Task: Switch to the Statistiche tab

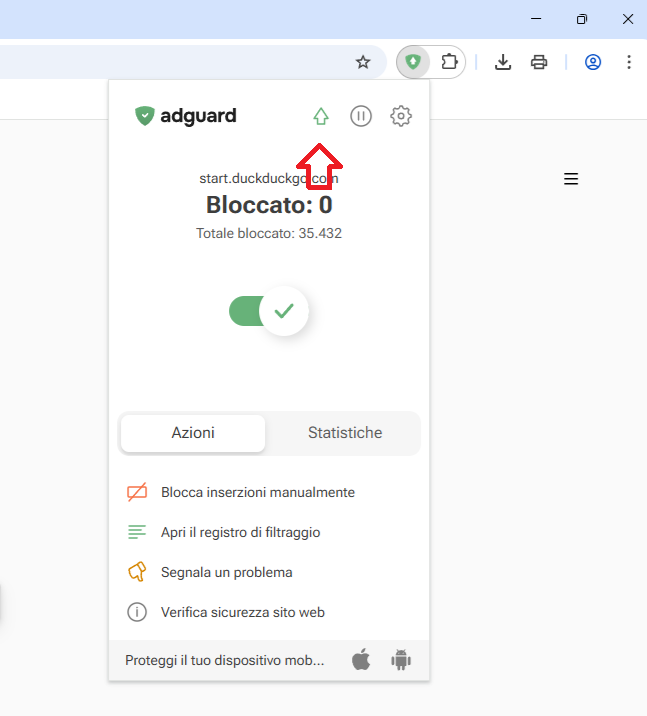Action: [x=345, y=433]
